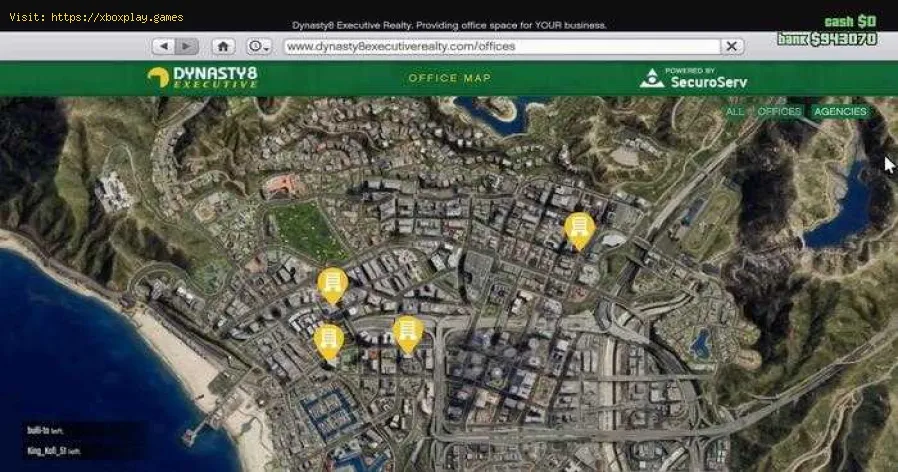Filter map by OFFICES
The height and width of the screenshot is (472, 898).
click(x=779, y=112)
